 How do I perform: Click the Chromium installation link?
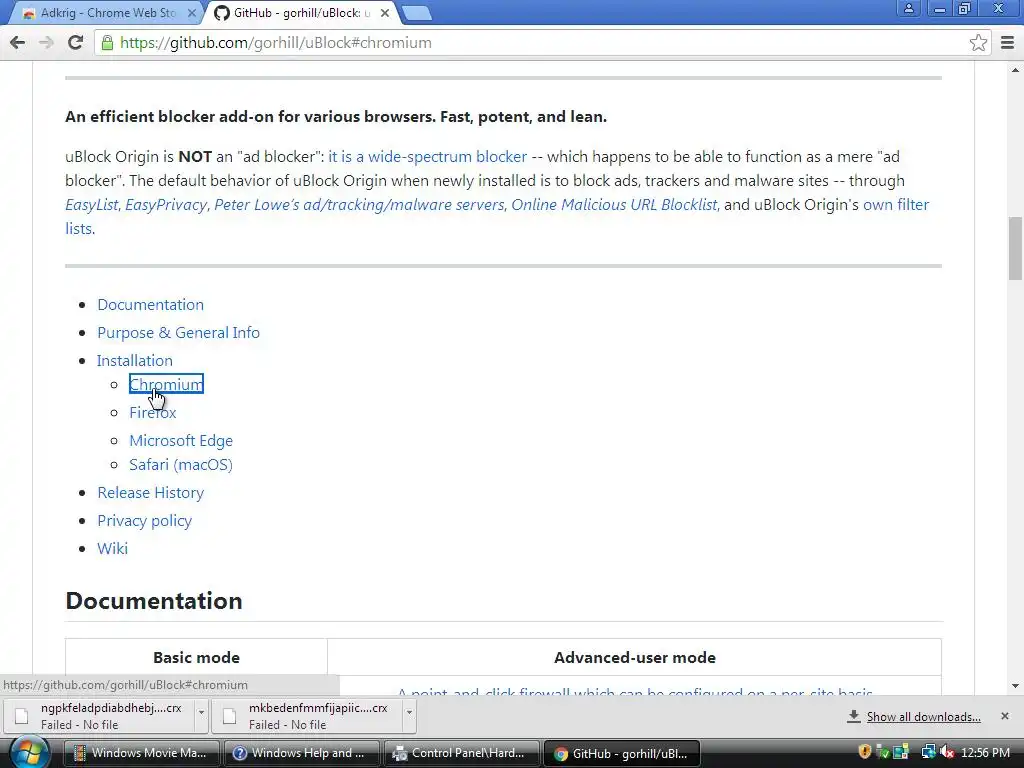coord(166,385)
